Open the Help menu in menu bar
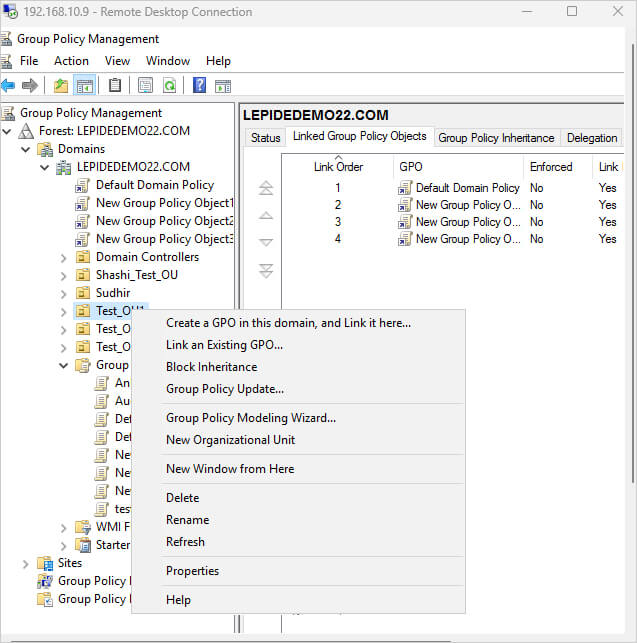The height and width of the screenshot is (643, 637). point(218,61)
